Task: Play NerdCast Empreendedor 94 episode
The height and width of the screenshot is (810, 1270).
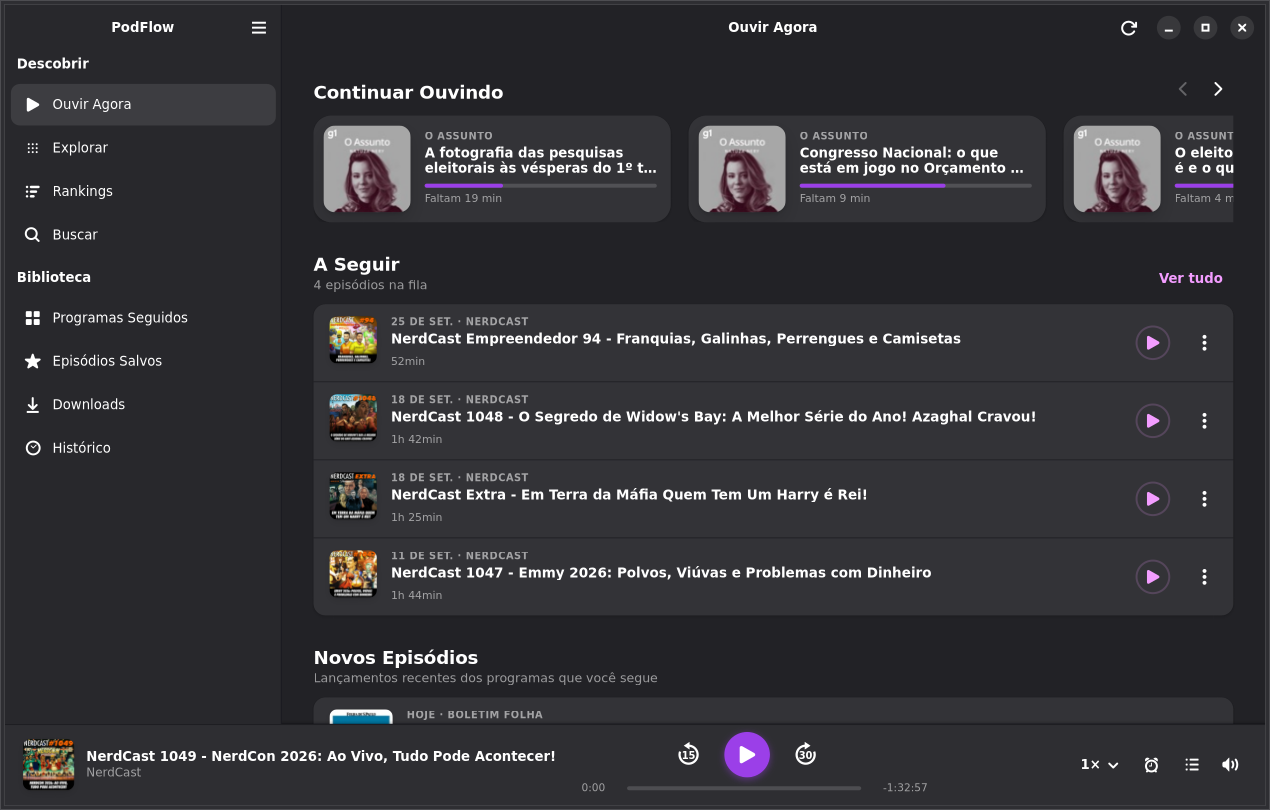Action: coord(1153,343)
